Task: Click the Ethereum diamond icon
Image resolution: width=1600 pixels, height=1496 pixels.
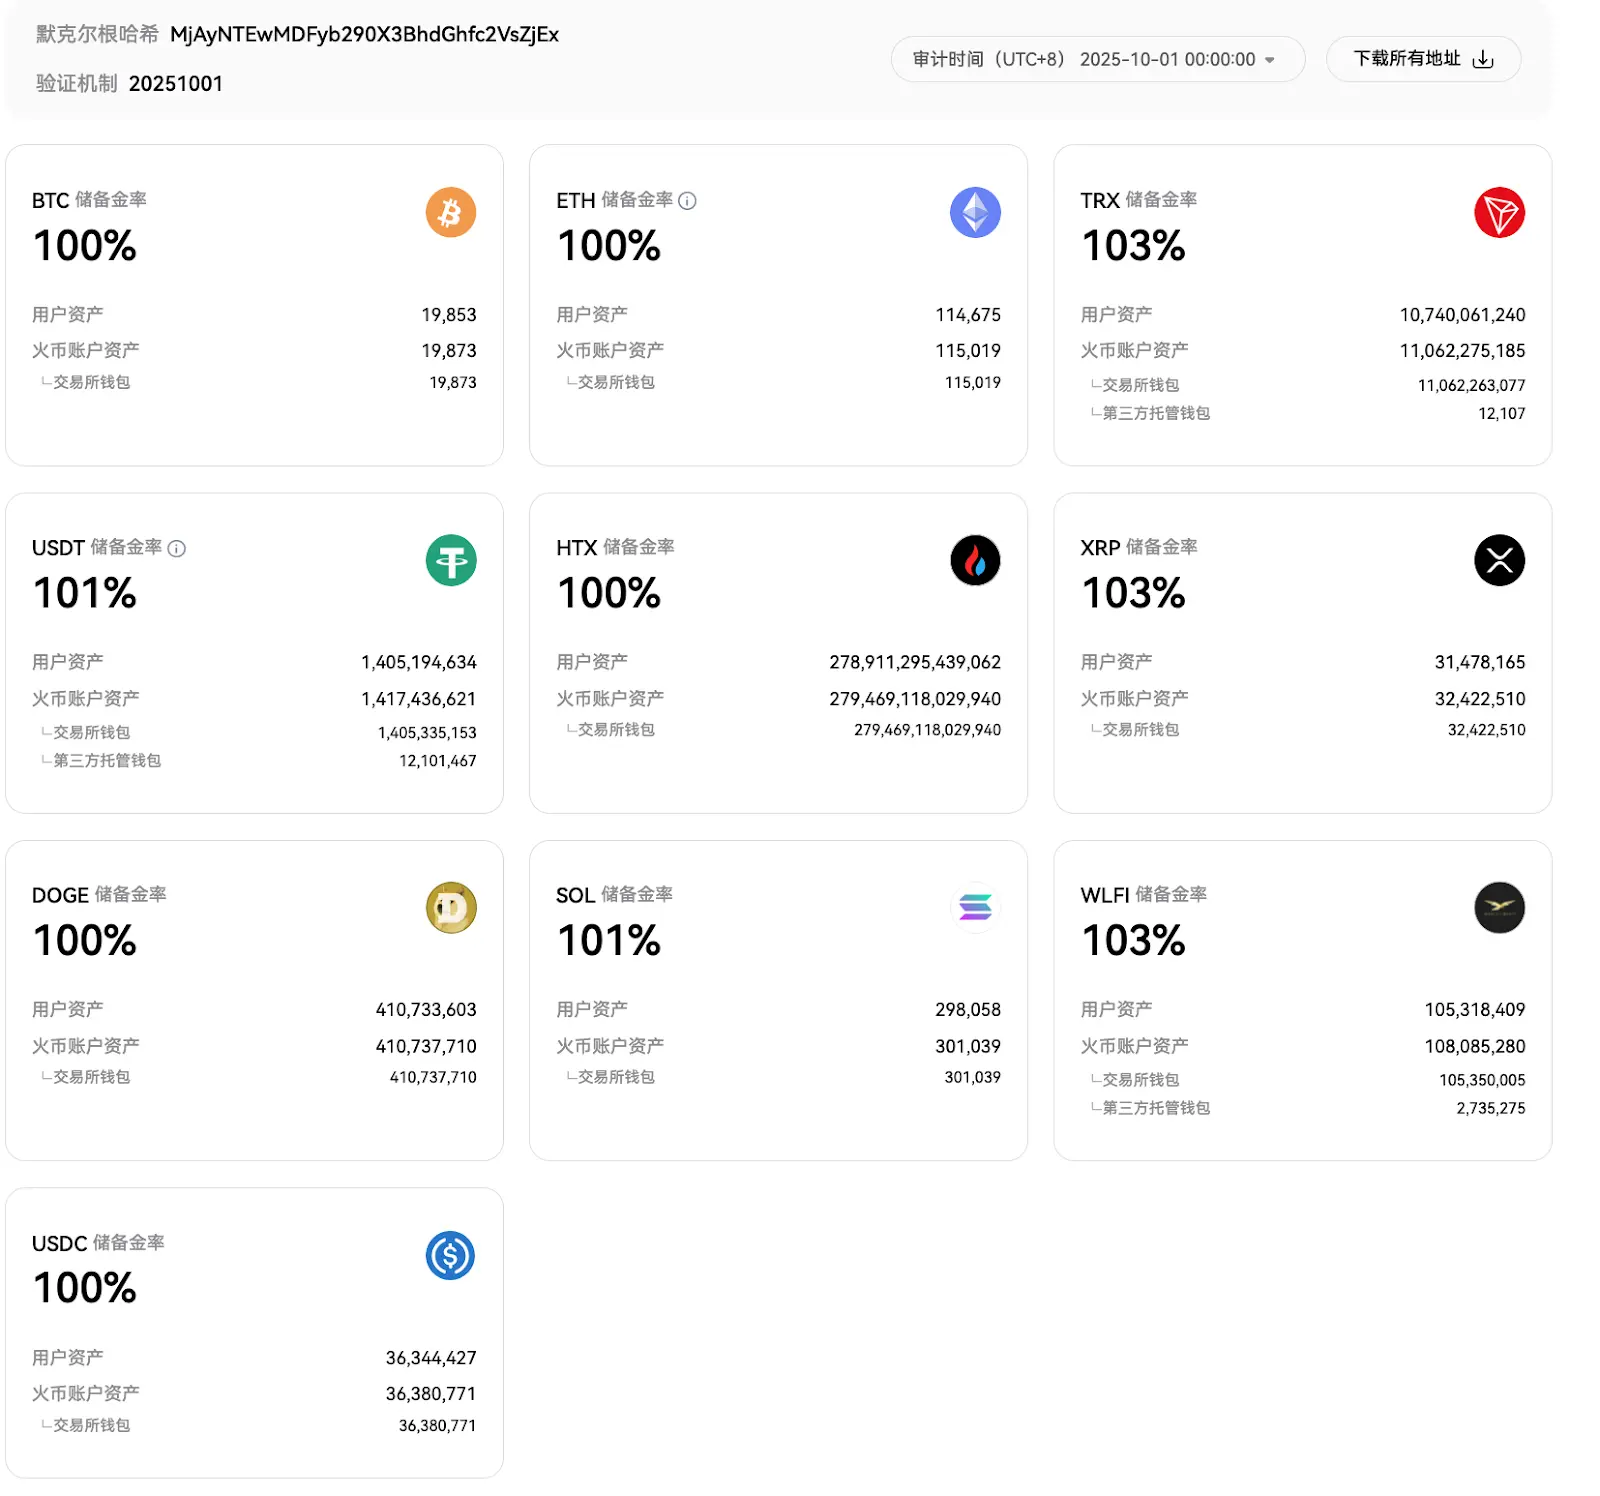Action: 975,212
